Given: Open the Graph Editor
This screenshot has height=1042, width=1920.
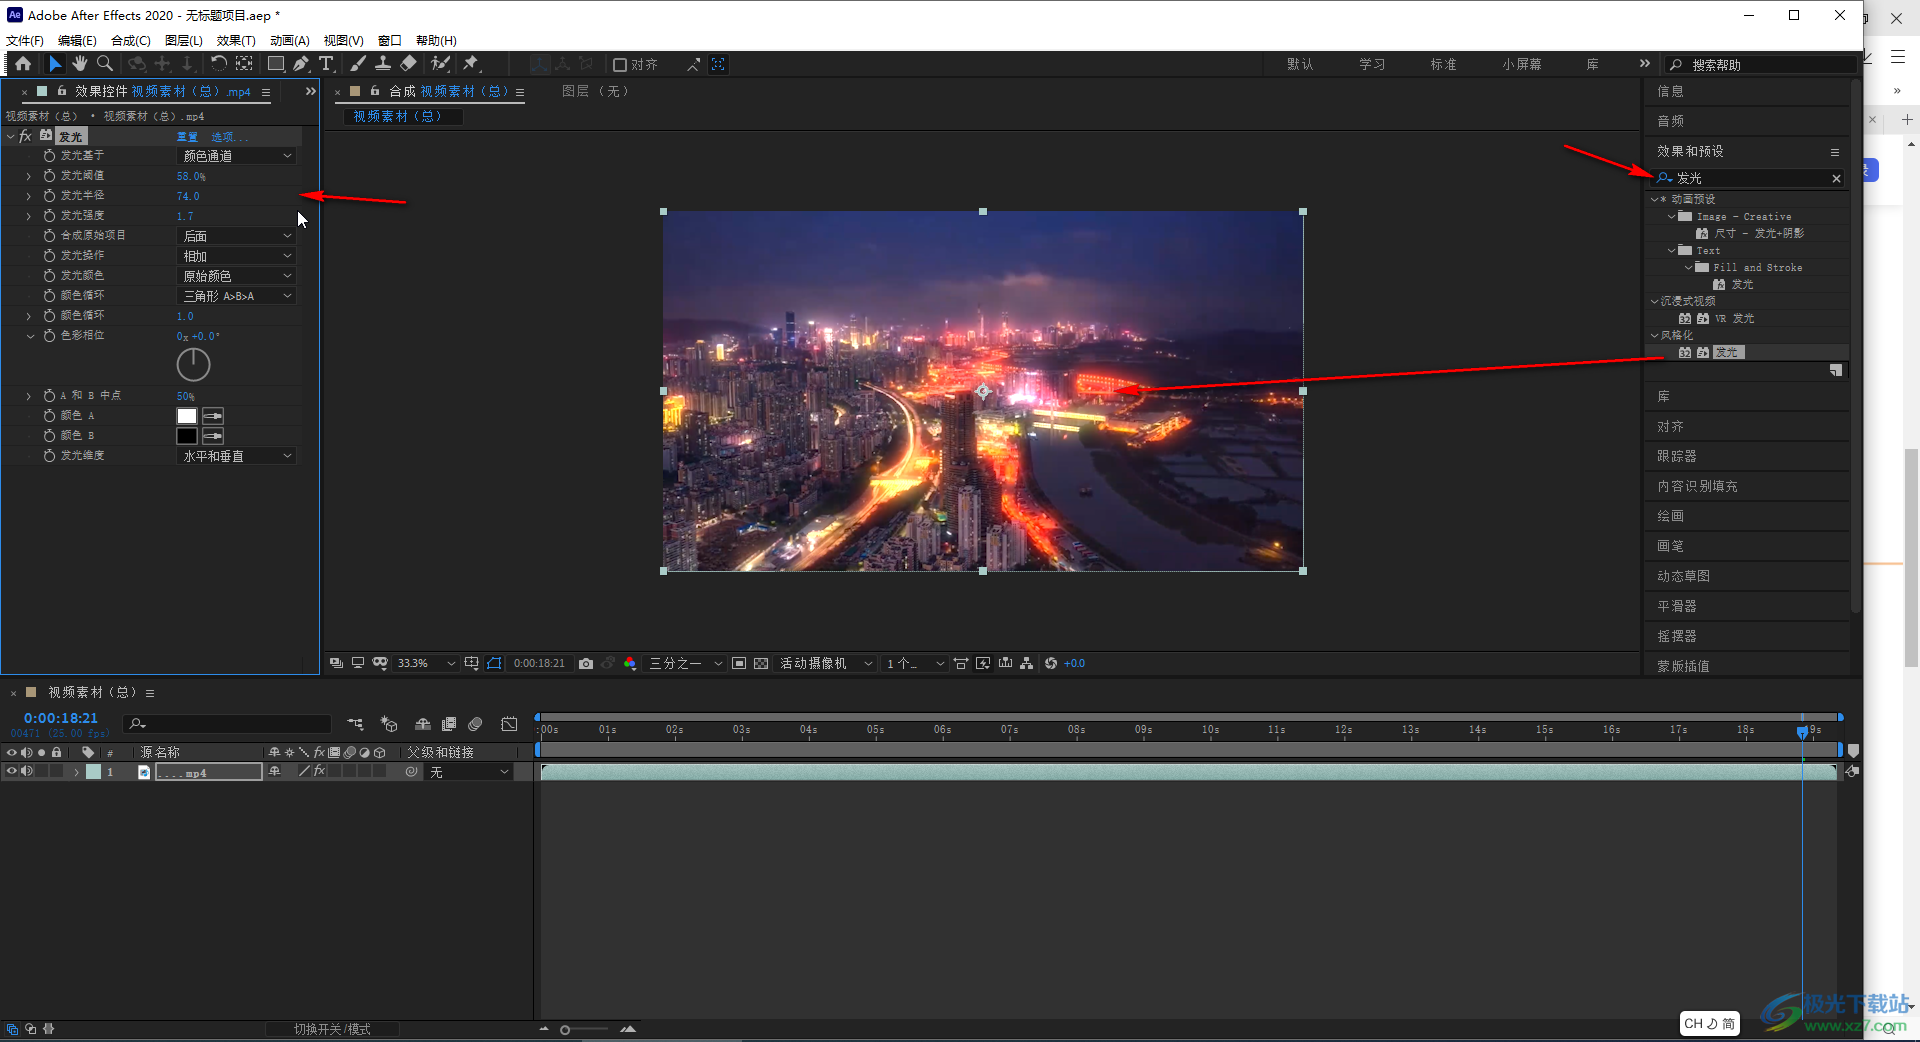Looking at the screenshot, I should [510, 724].
